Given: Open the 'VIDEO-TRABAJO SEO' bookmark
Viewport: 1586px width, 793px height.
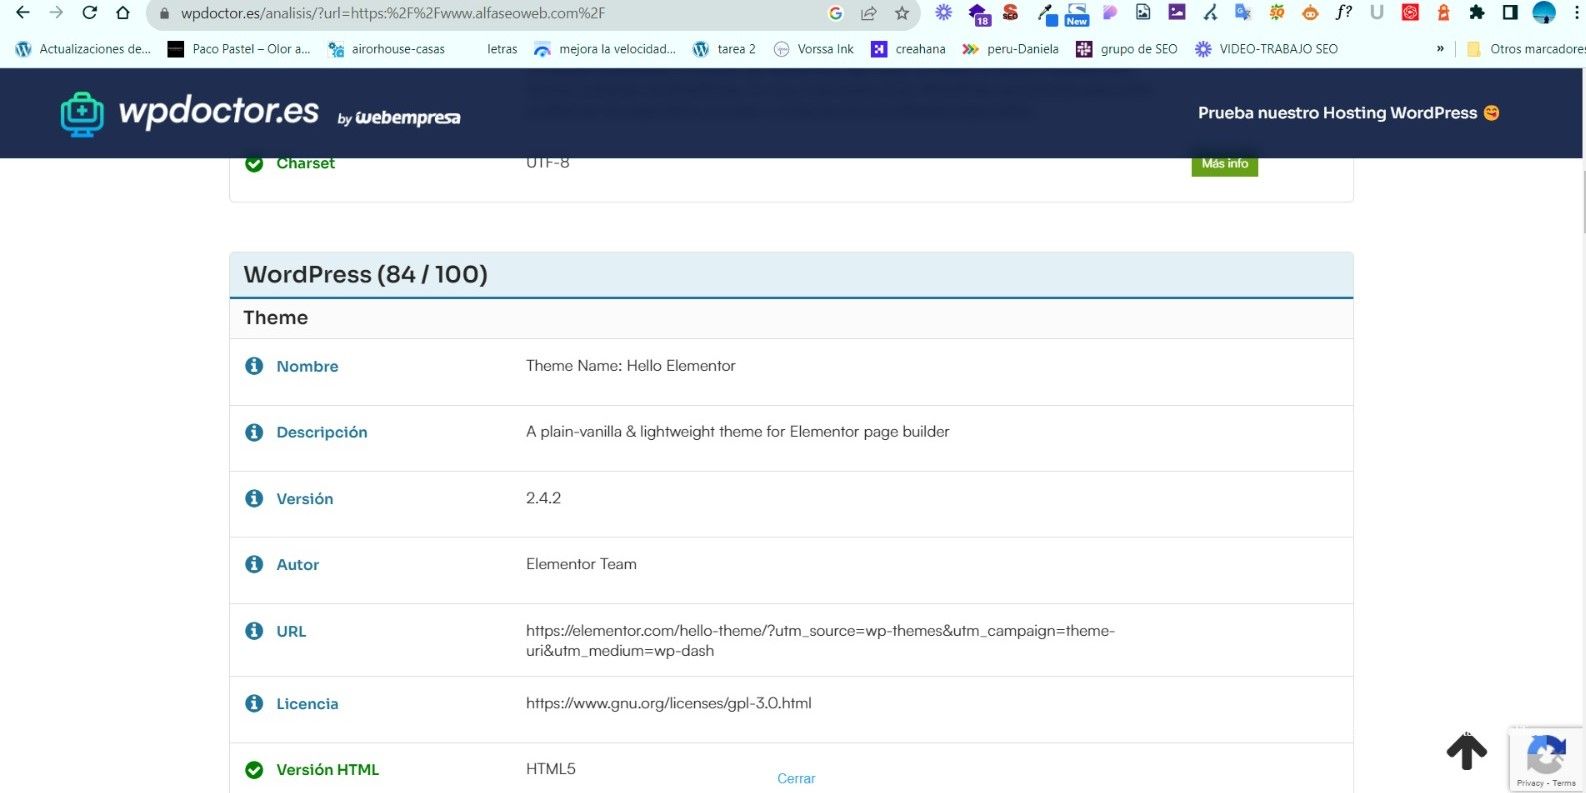Looking at the screenshot, I should (1266, 49).
